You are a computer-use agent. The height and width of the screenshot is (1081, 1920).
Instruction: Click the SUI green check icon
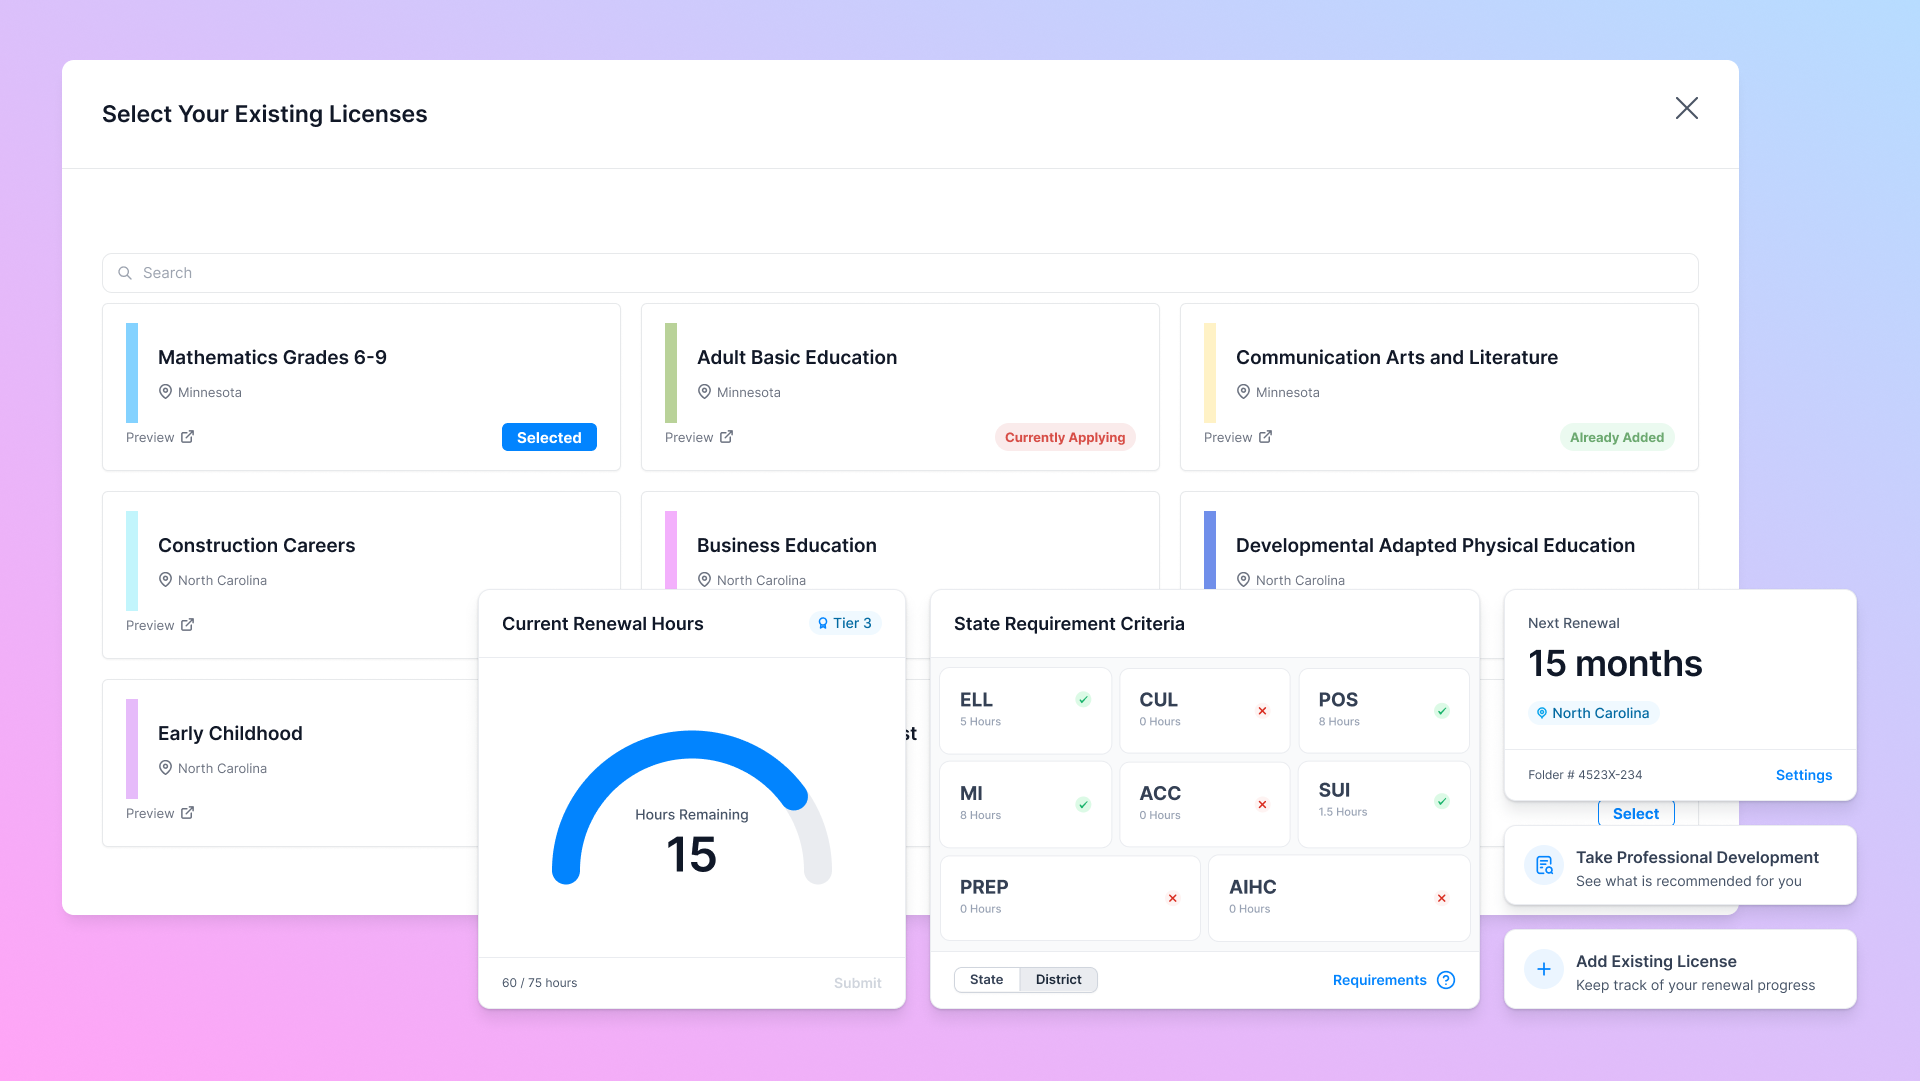(1442, 801)
